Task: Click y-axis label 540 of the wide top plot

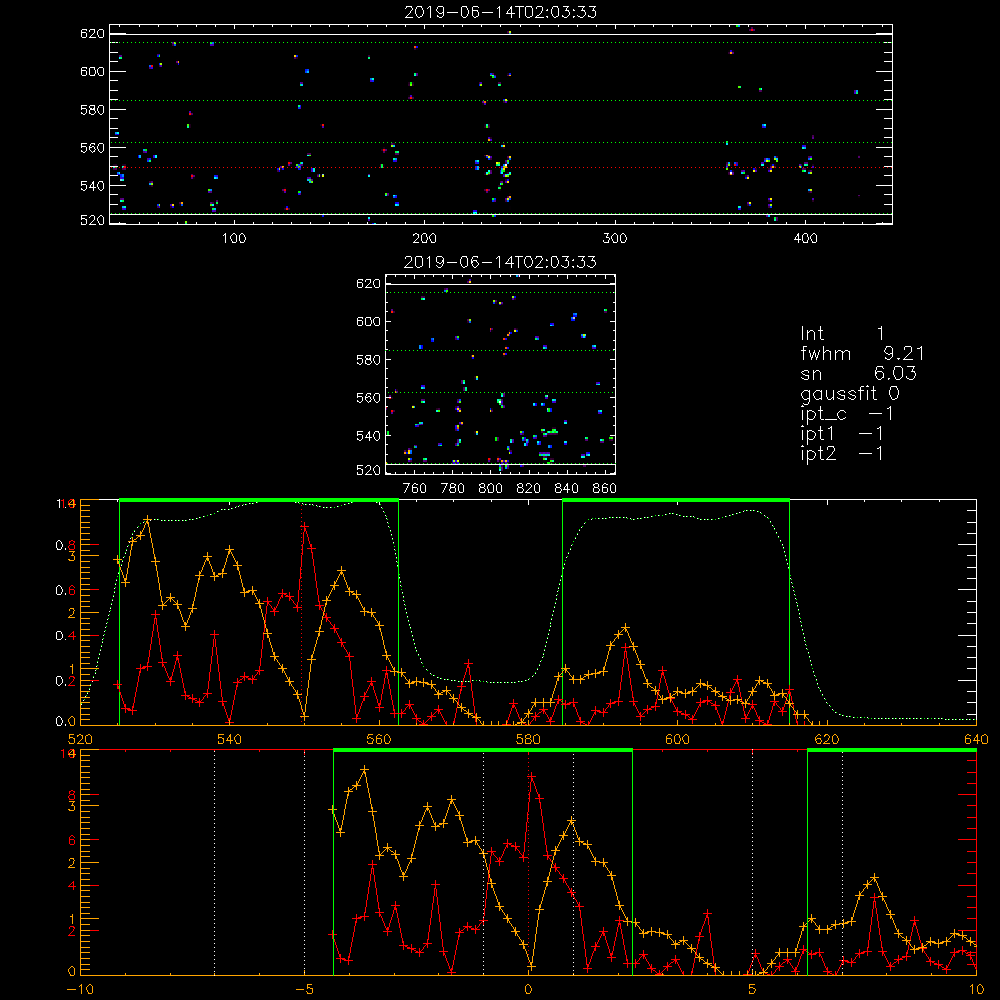Action: tap(92, 186)
